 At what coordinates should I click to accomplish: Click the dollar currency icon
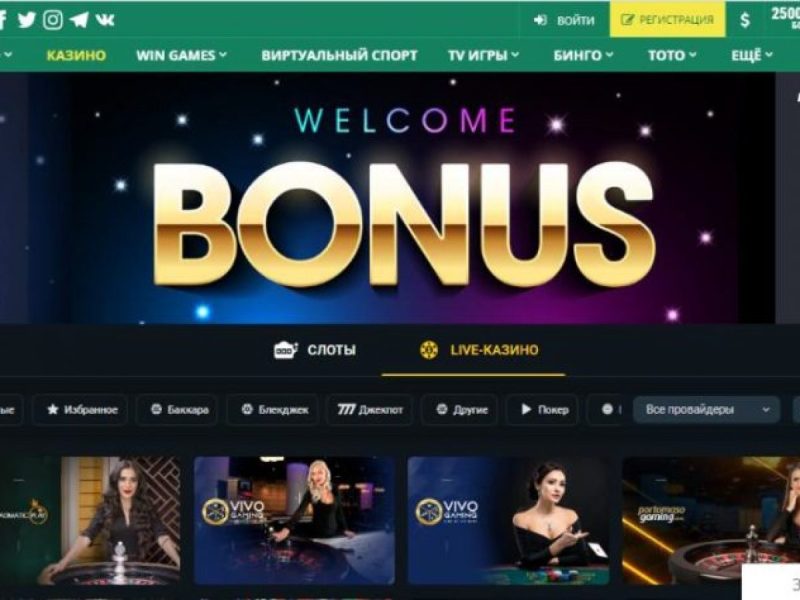pos(745,20)
